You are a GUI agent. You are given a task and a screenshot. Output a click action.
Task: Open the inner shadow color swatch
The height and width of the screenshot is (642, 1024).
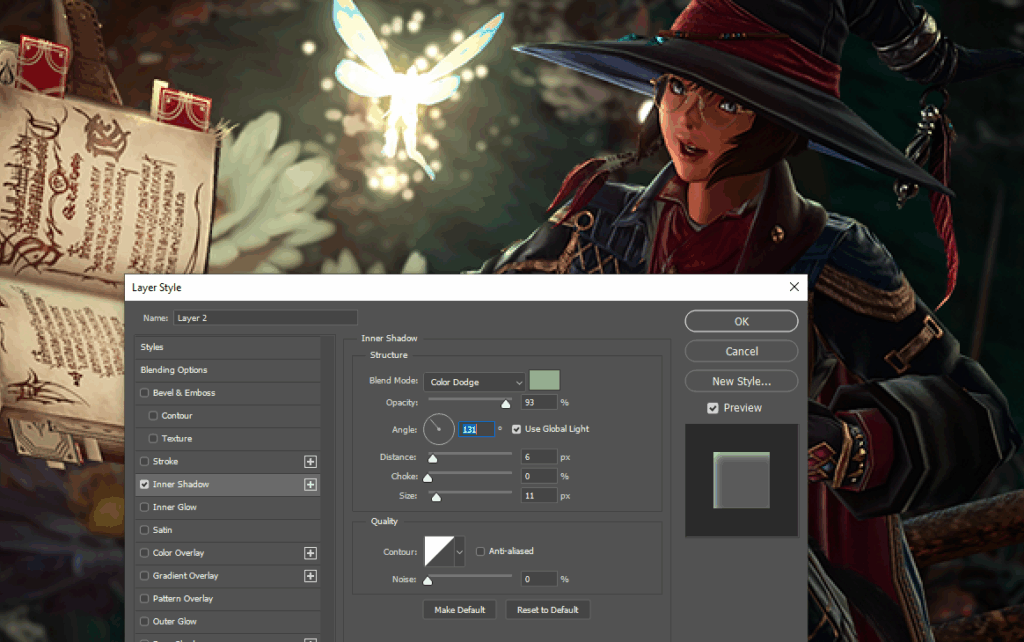(x=544, y=381)
